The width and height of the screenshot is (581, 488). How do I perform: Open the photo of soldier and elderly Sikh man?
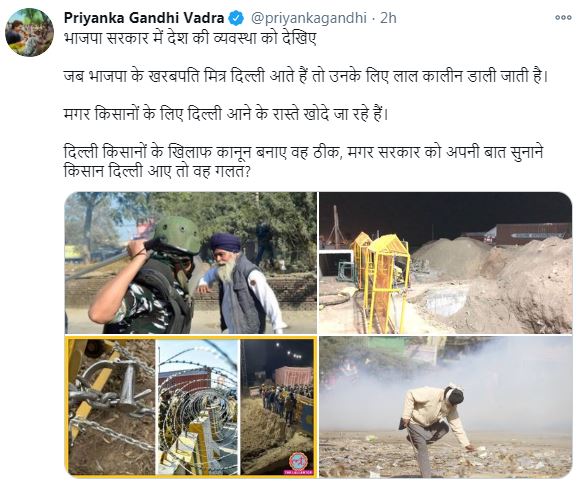[x=191, y=263]
